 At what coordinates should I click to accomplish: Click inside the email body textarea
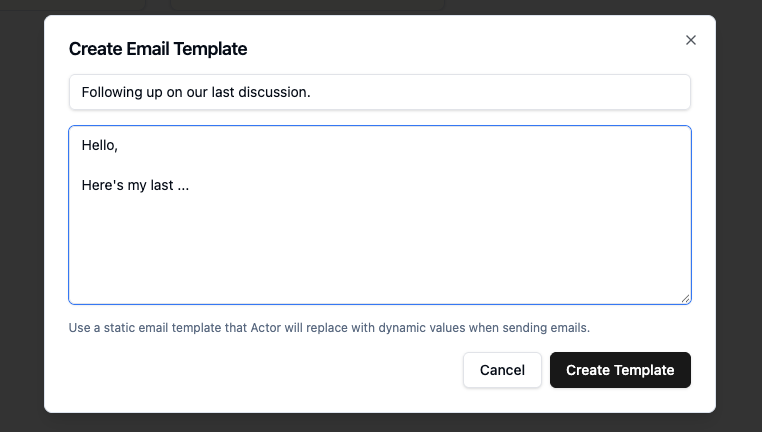point(380,230)
